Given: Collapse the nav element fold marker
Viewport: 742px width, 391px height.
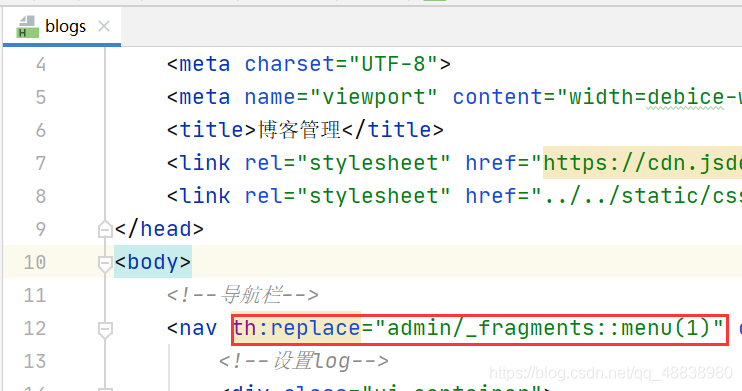Looking at the screenshot, I should coord(105,329).
